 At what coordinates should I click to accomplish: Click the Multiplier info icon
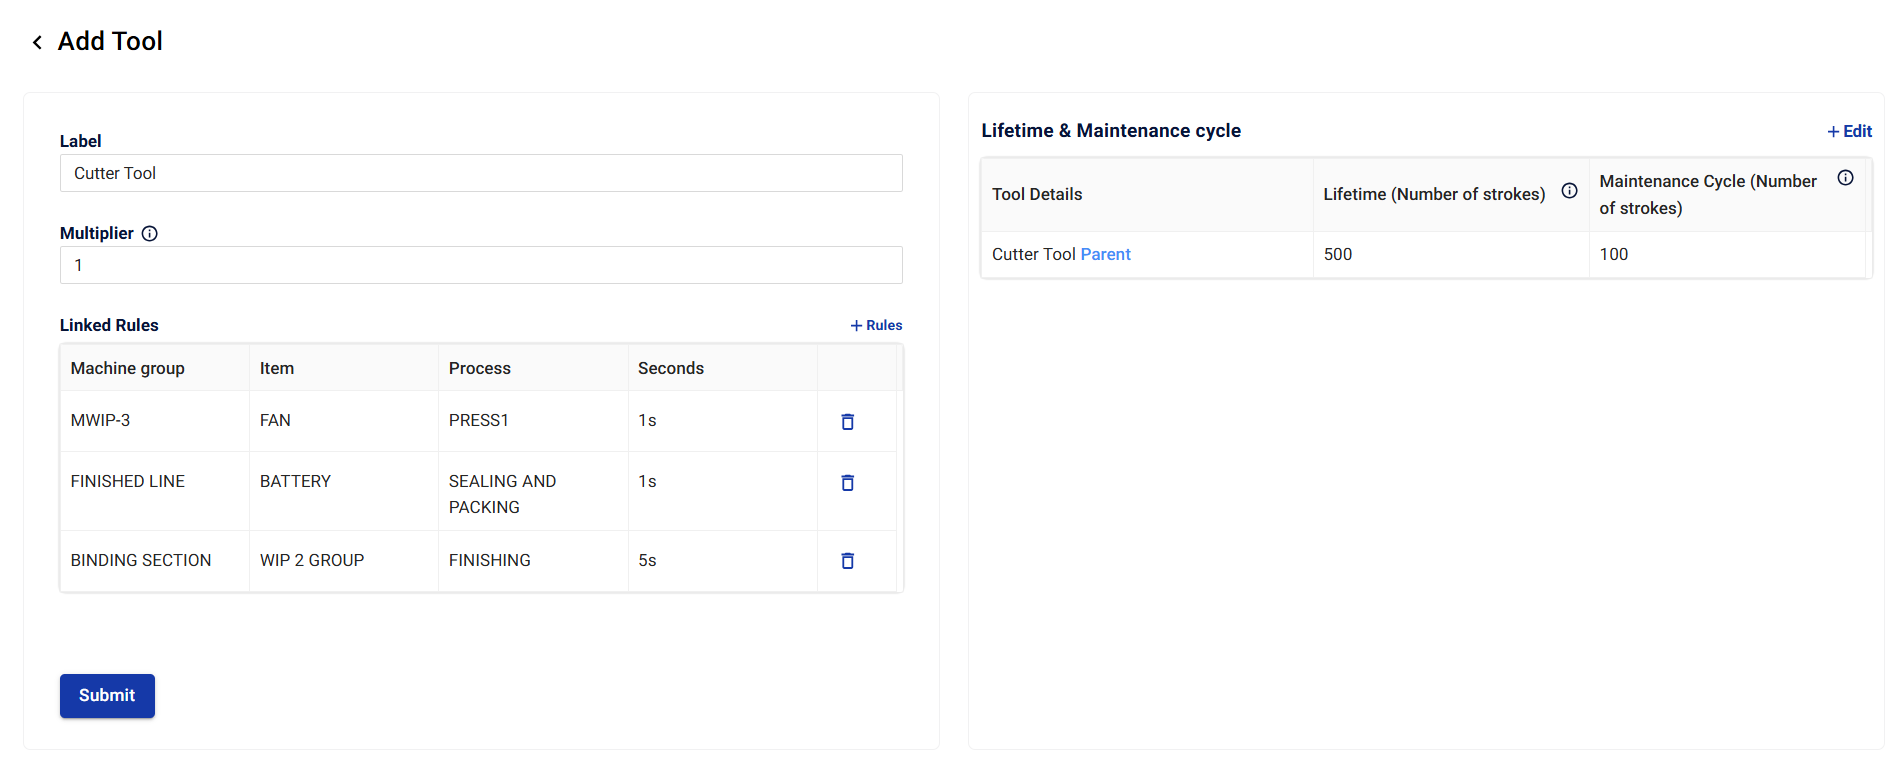[x=150, y=234]
